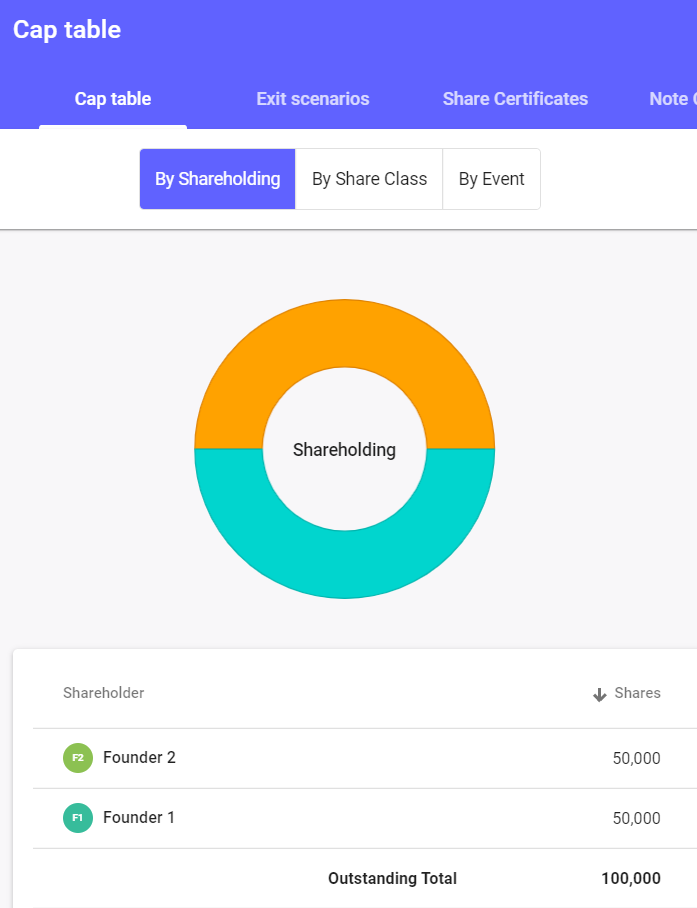Switch to By Event view
Screen dimensions: 697x908
click(491, 179)
